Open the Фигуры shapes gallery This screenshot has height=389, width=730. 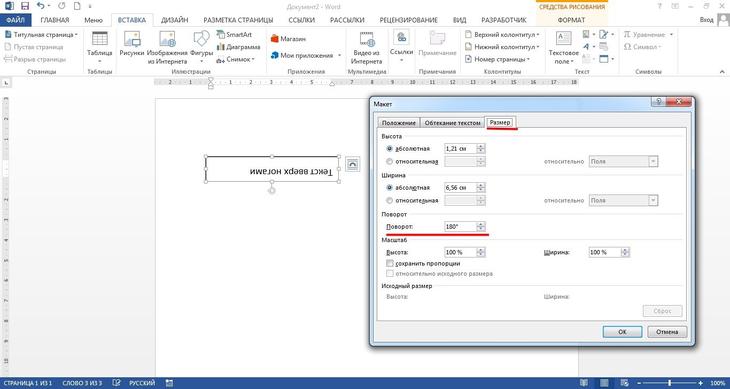pos(201,47)
